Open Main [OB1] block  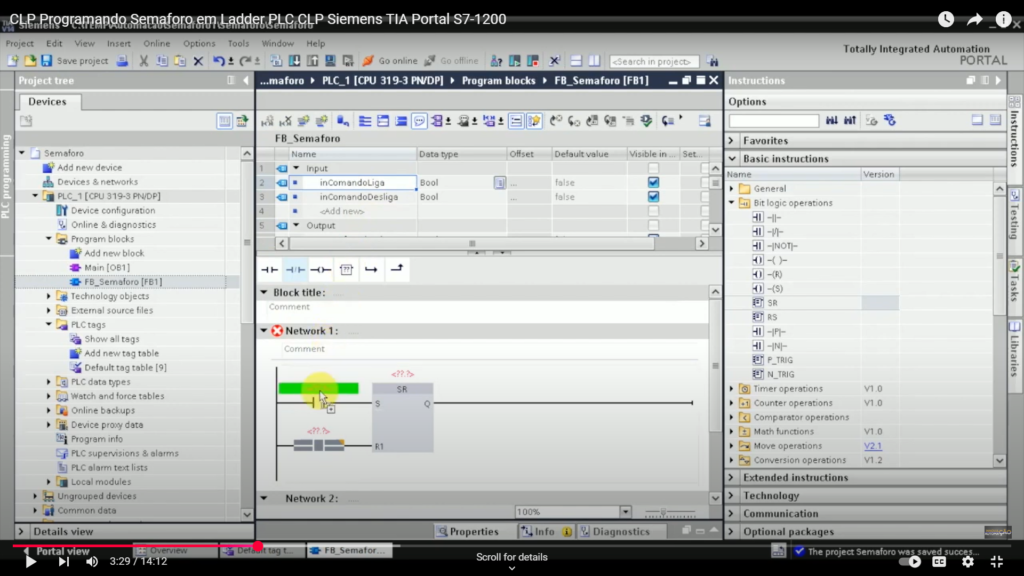(x=107, y=268)
